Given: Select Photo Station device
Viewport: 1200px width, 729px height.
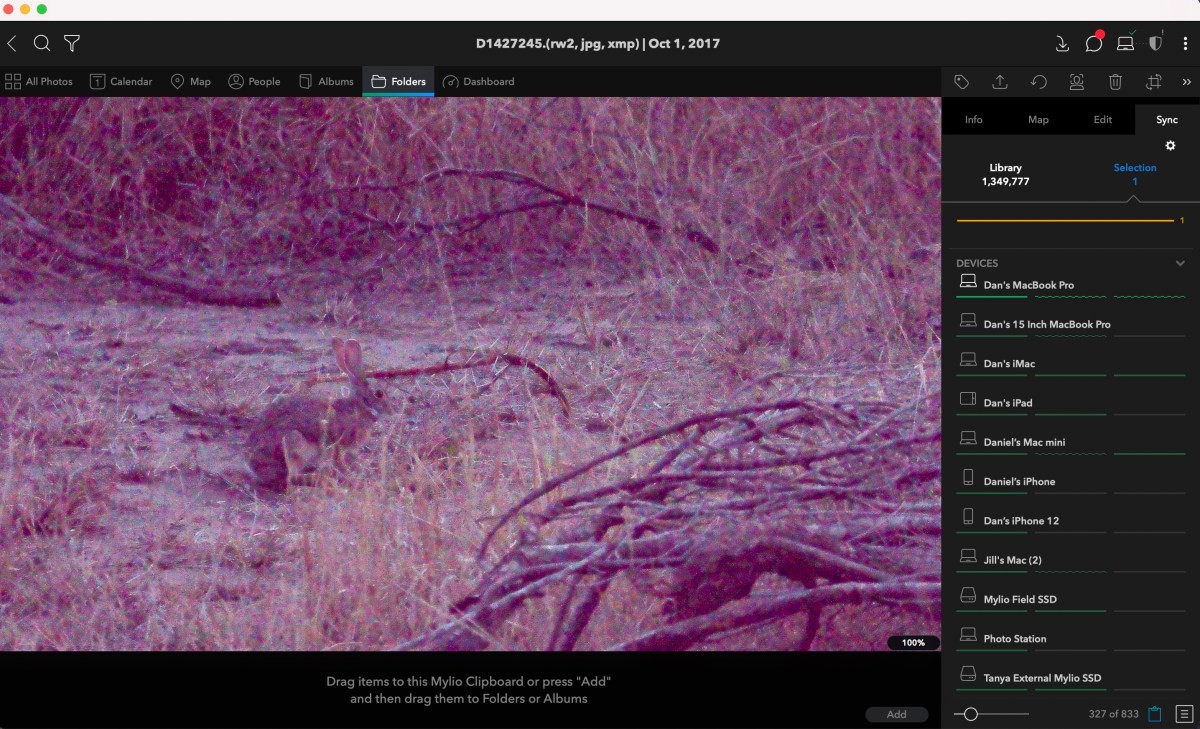Looking at the screenshot, I should pos(1071,638).
